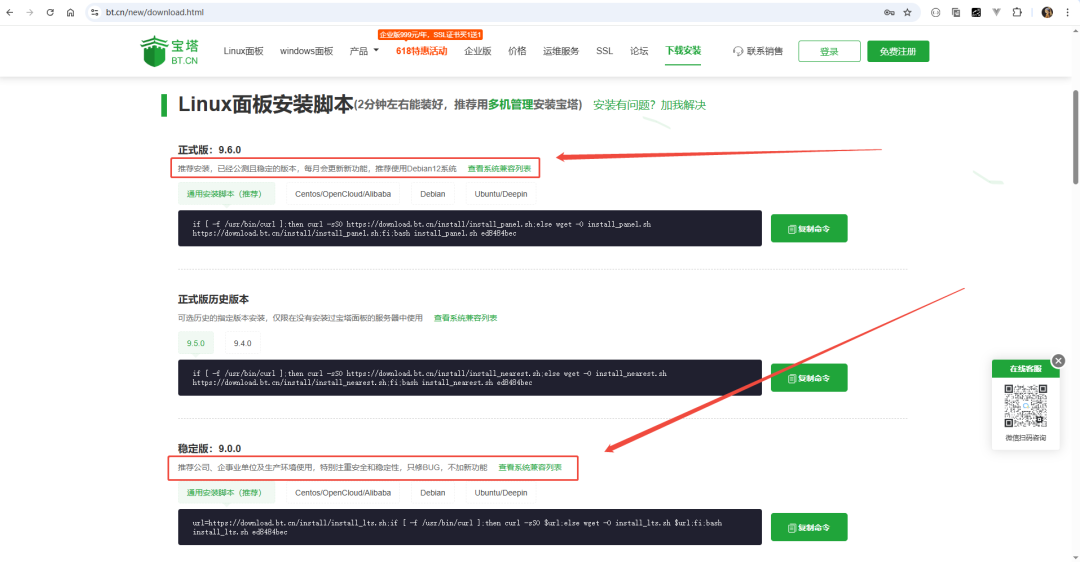Open 查看系统兼容列表 under 稳定版 9.0.0
The width and height of the screenshot is (1080, 562).
click(x=530, y=468)
